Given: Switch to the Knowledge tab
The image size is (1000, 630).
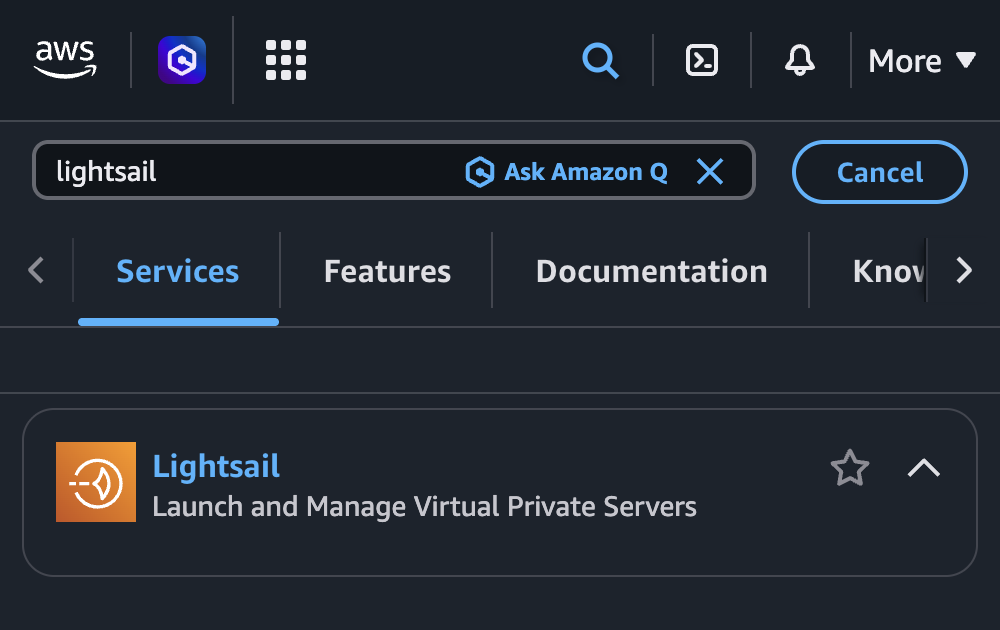Looking at the screenshot, I should pos(888,272).
